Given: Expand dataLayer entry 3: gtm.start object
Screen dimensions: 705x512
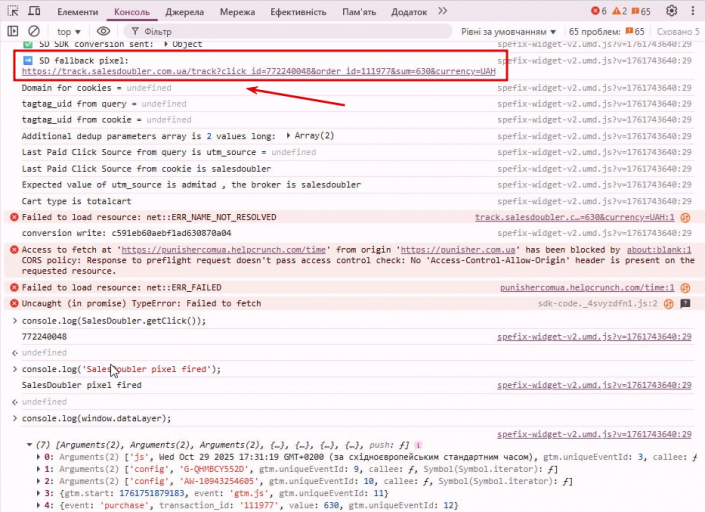Looking at the screenshot, I should [38, 494].
